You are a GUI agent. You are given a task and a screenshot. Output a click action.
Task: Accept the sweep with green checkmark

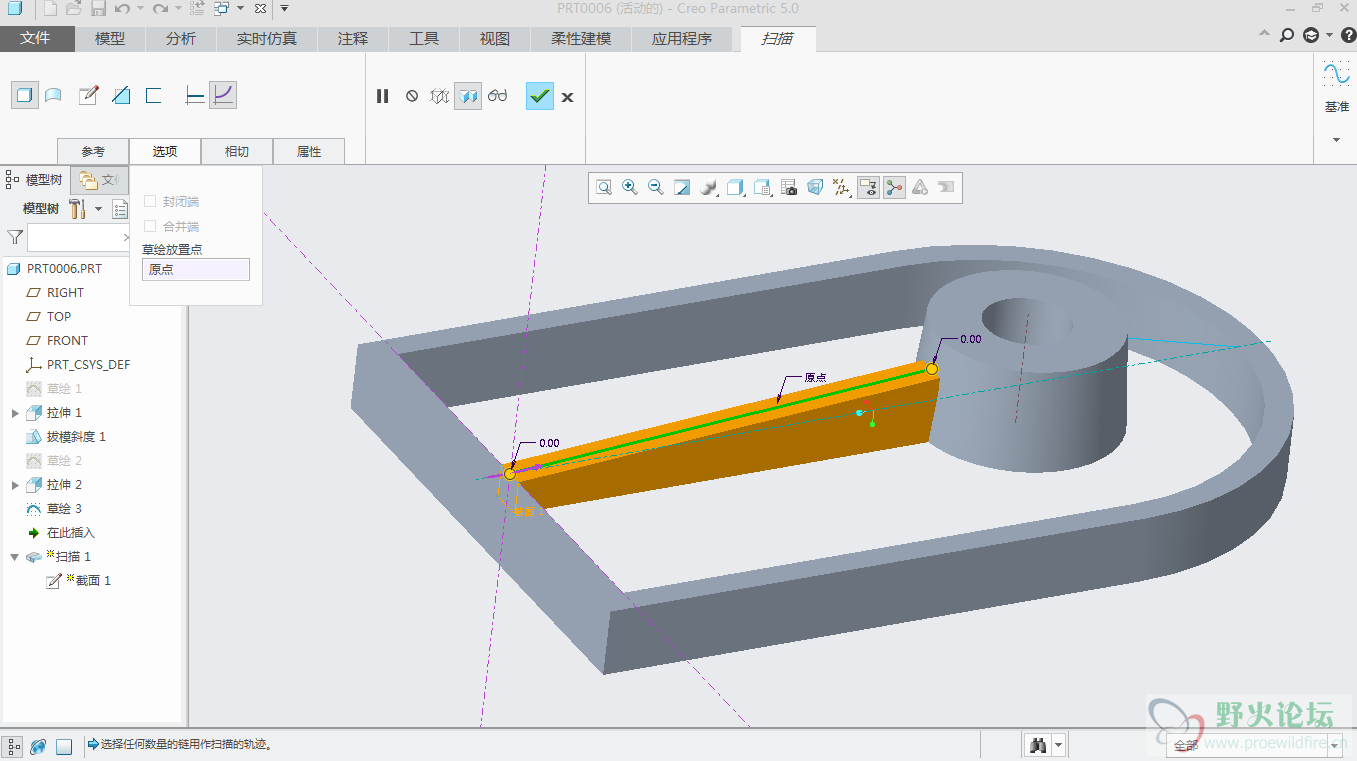tap(540, 96)
